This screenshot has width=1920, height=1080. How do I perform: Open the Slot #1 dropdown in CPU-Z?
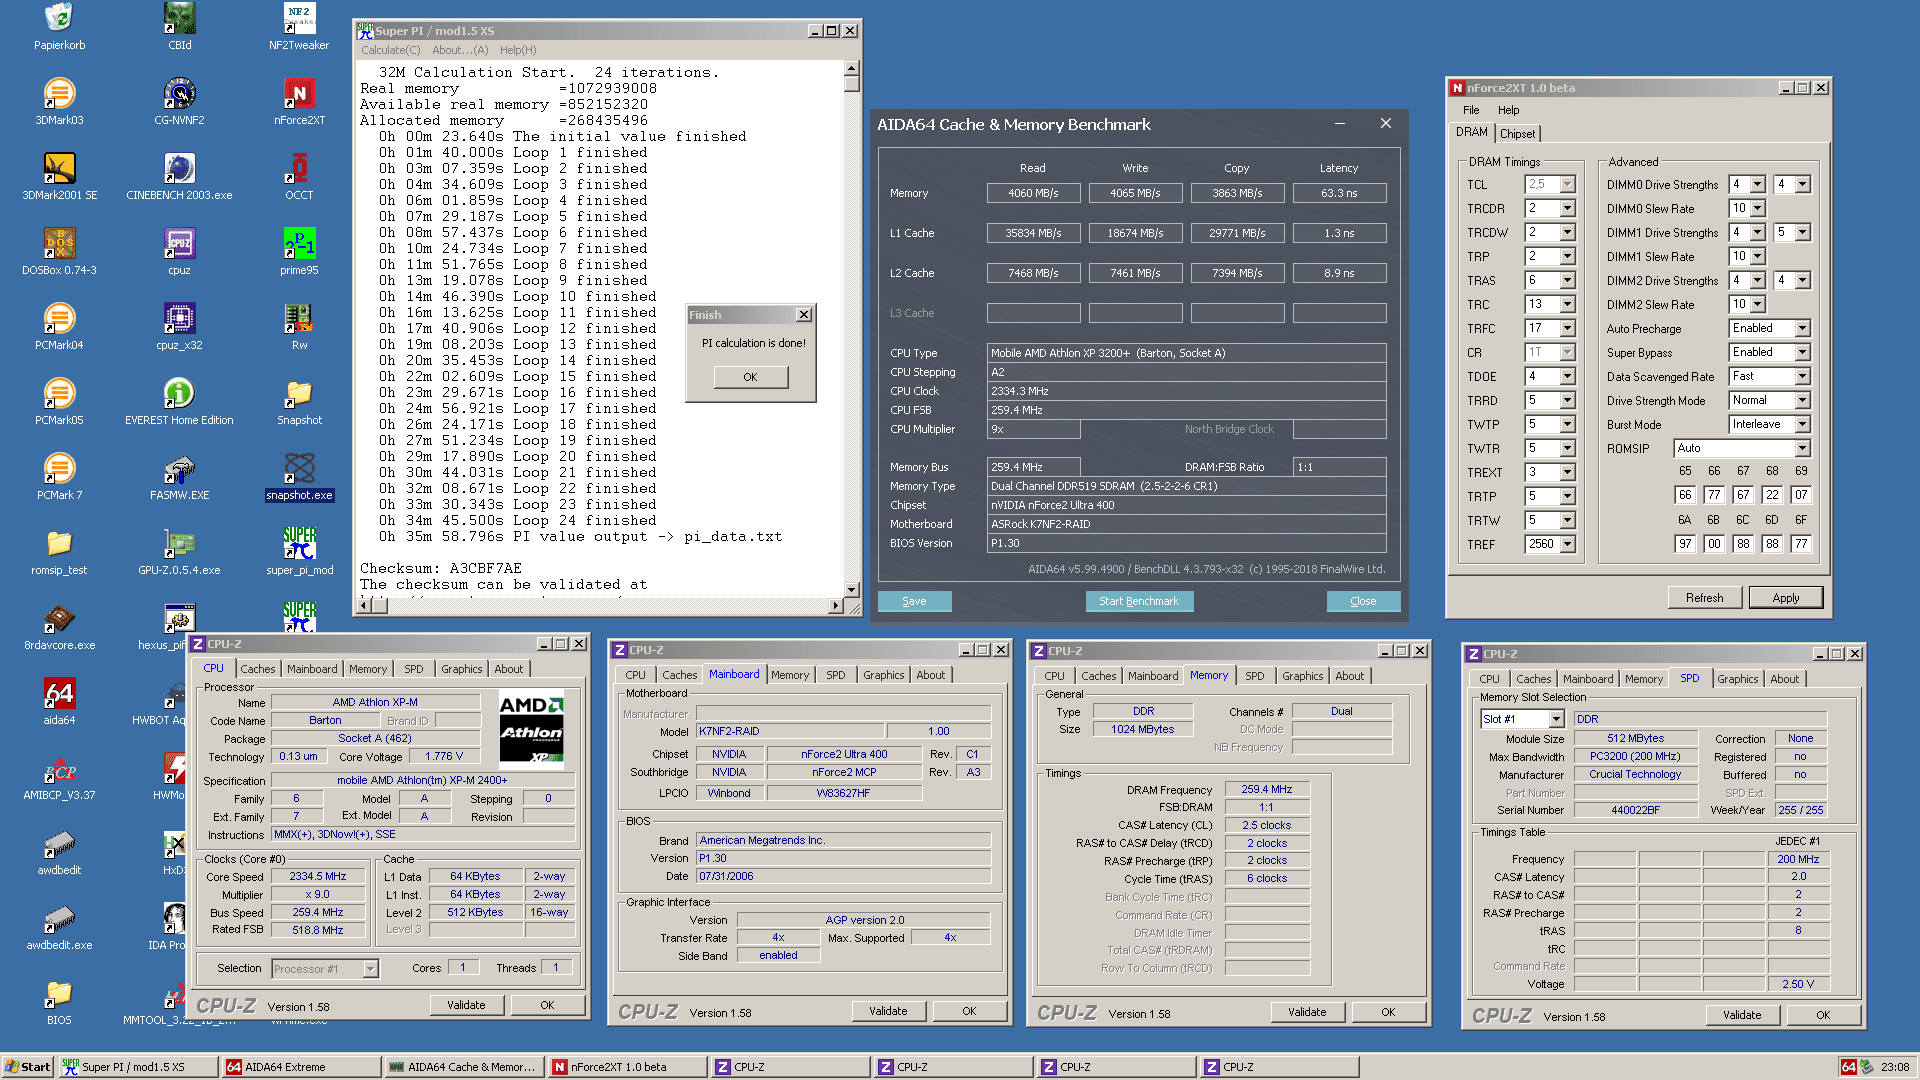1556,719
